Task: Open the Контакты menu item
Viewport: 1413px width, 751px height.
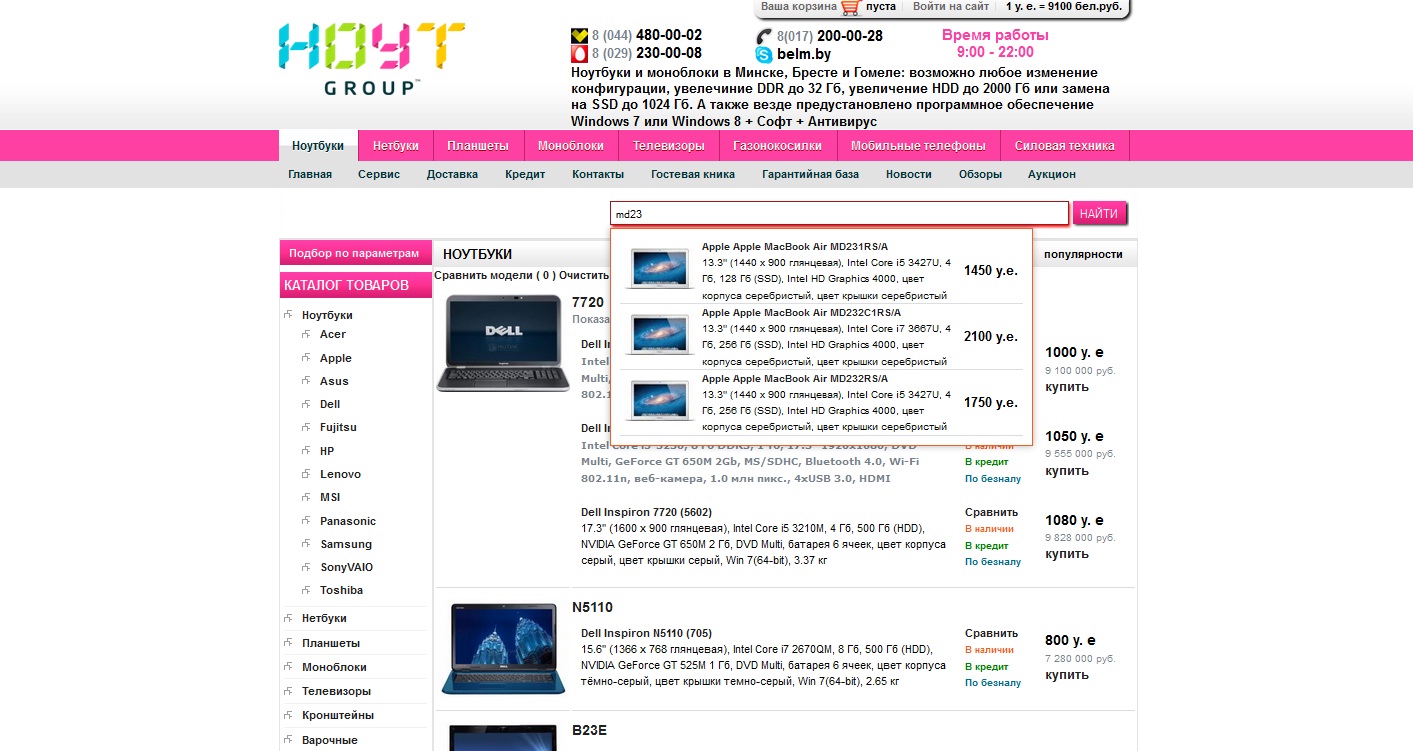Action: coord(598,174)
